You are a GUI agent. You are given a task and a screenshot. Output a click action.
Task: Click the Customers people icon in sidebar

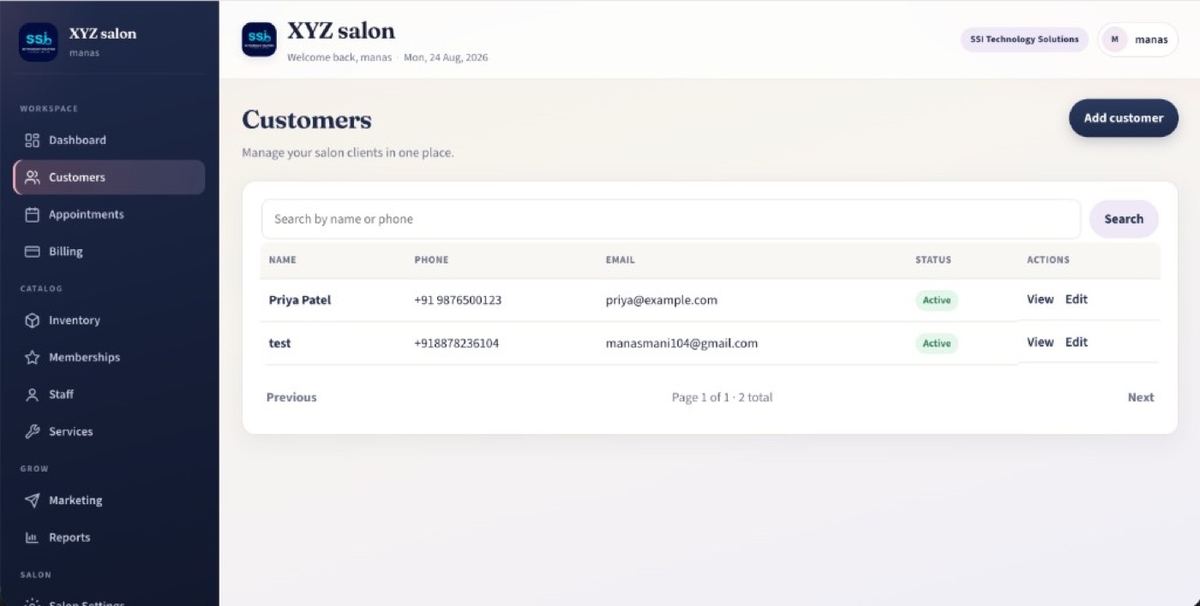pyautogui.click(x=32, y=177)
